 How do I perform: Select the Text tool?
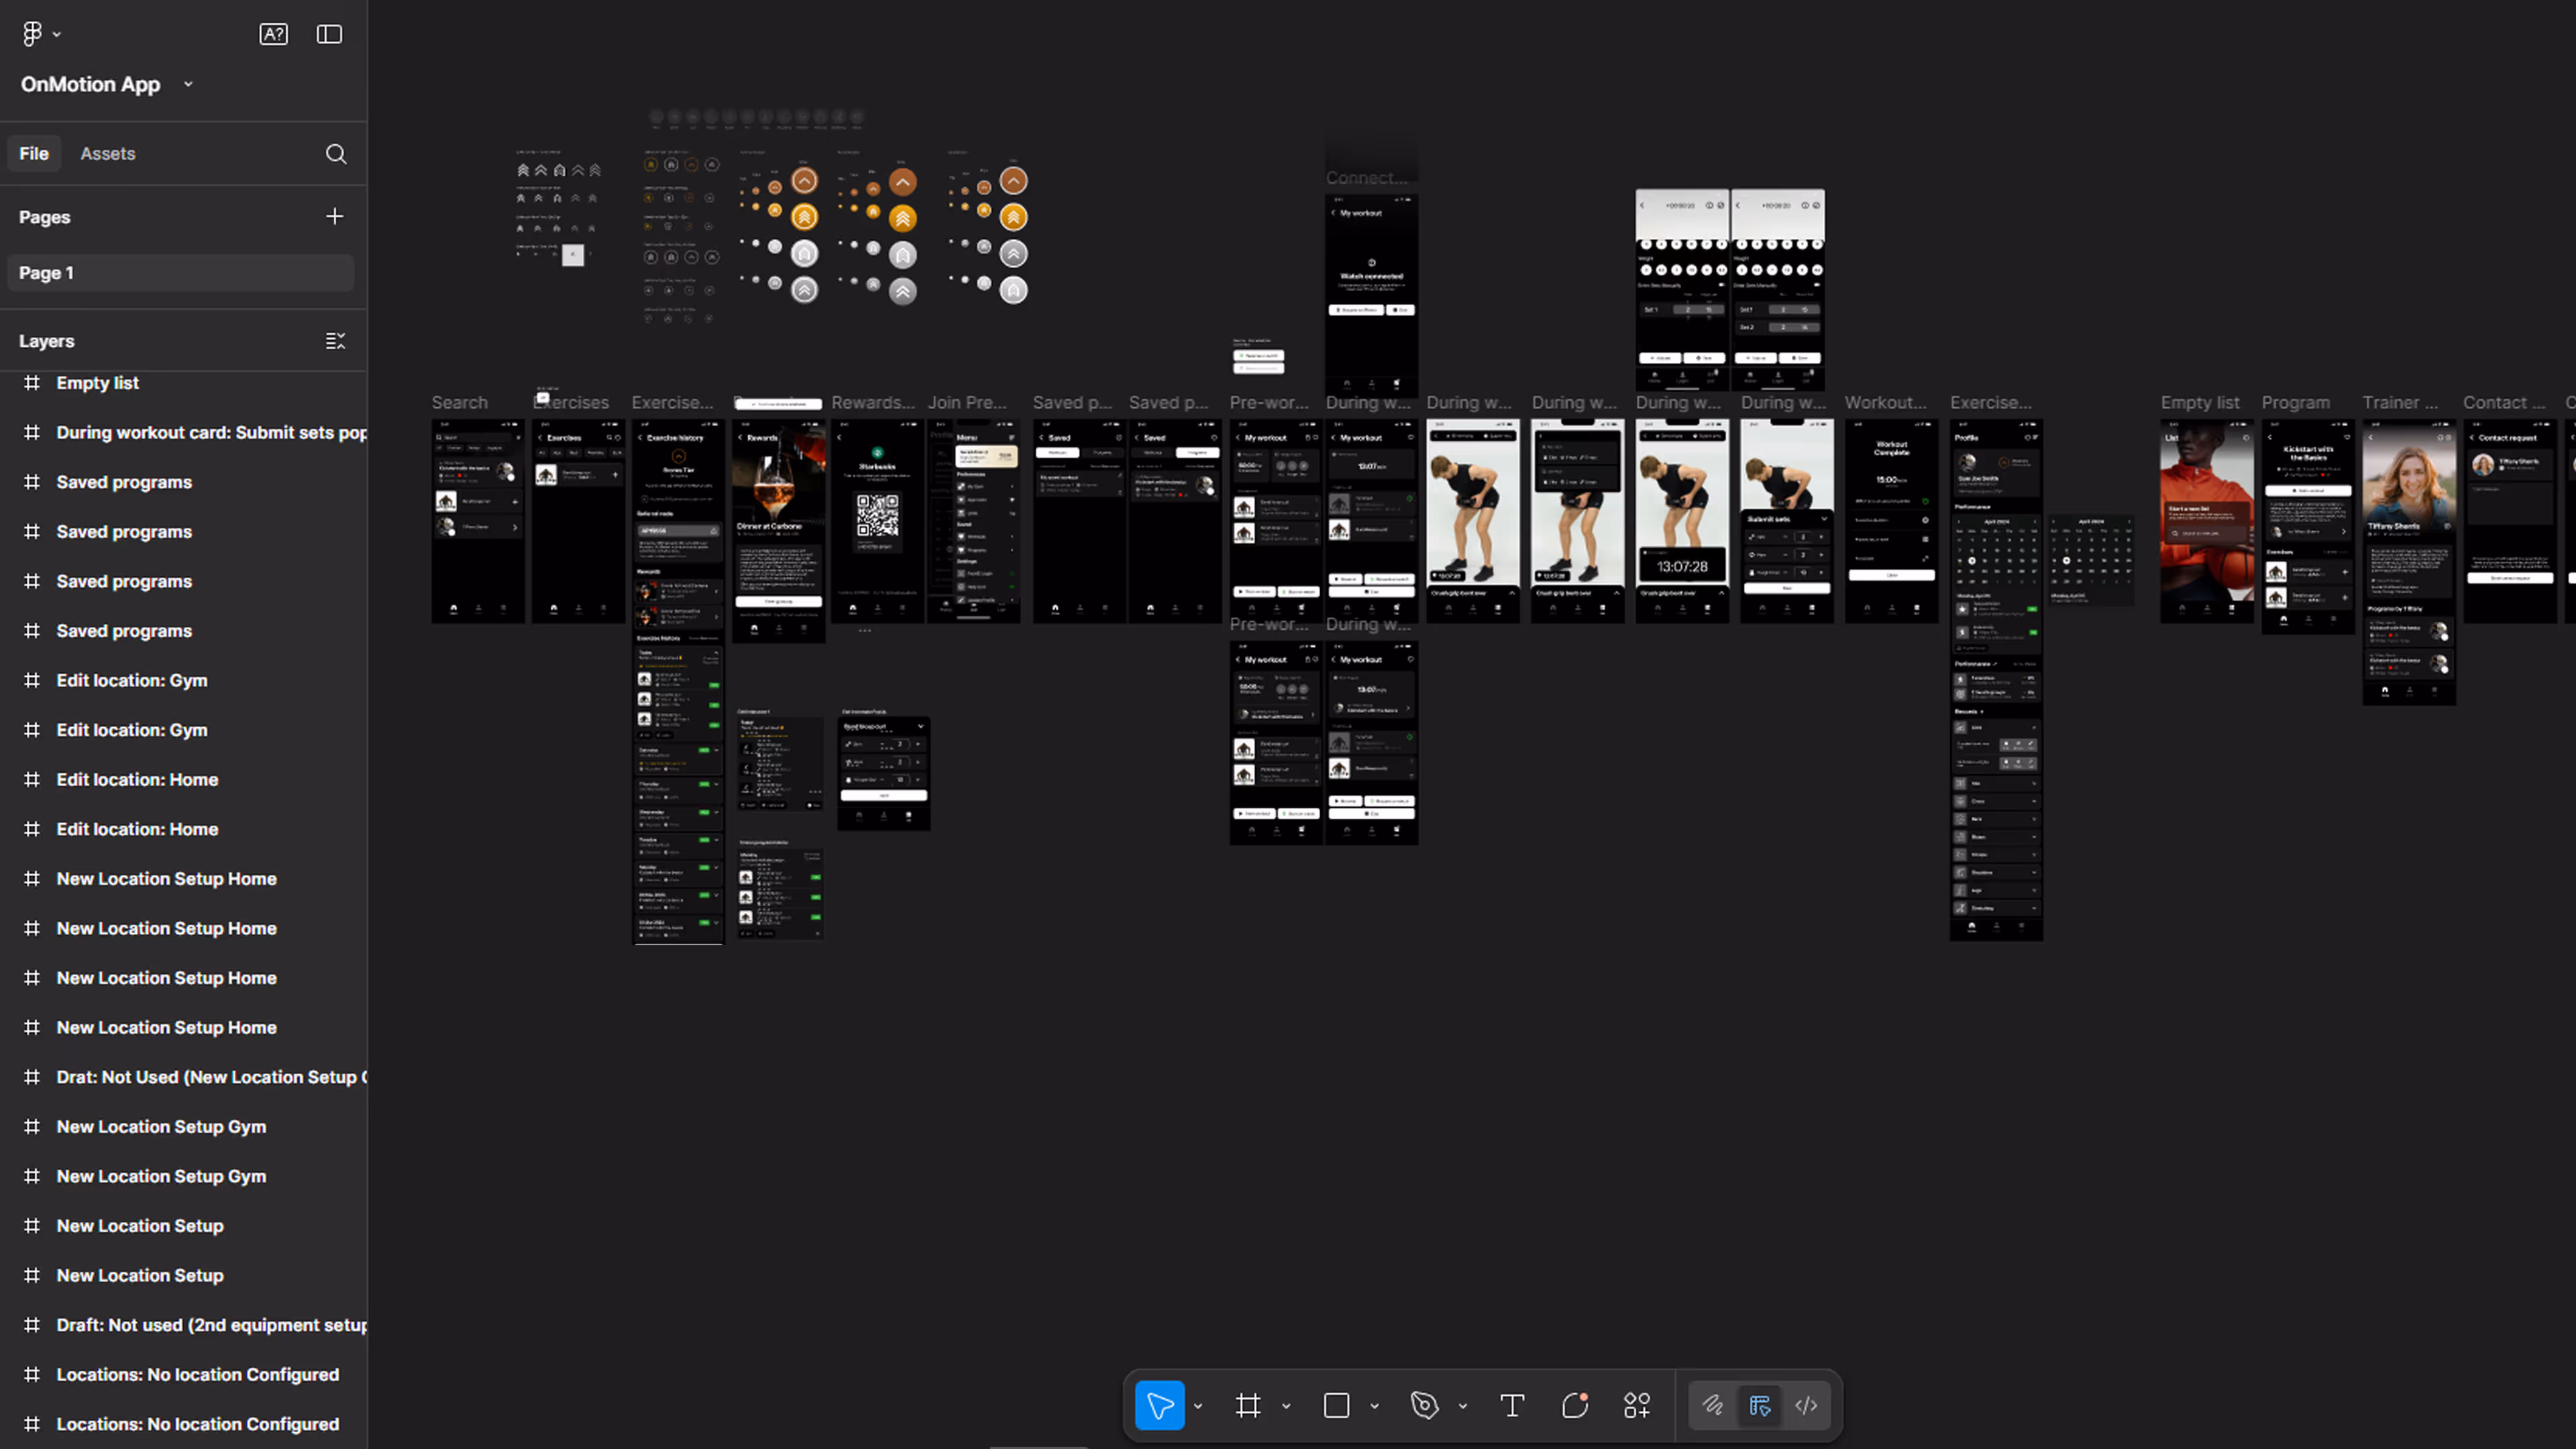click(1512, 1405)
